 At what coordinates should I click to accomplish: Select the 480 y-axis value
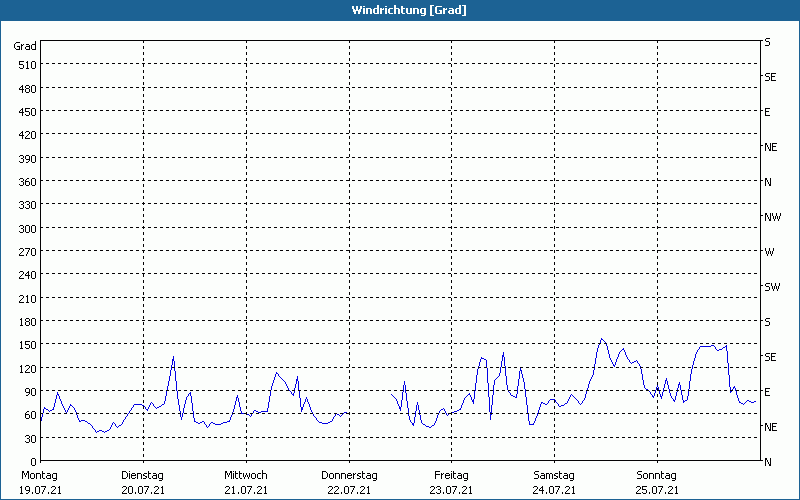click(x=28, y=89)
